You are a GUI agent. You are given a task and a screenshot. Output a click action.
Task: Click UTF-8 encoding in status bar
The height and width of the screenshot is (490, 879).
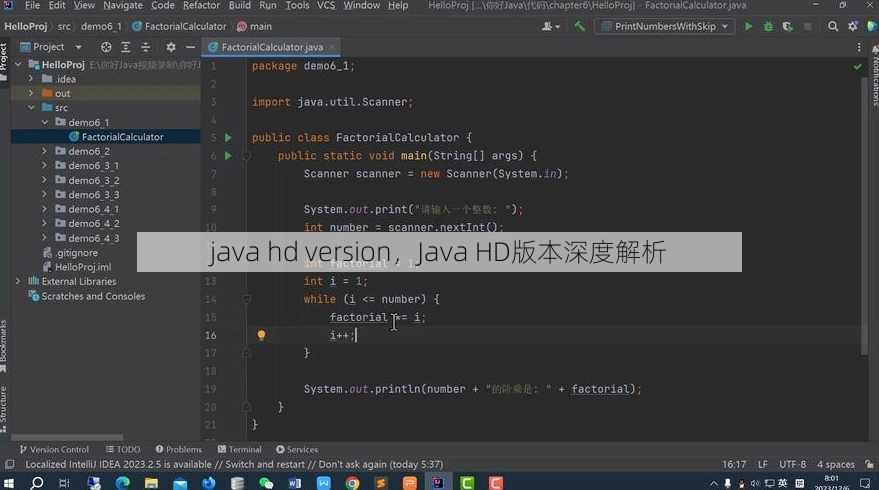(x=792, y=464)
